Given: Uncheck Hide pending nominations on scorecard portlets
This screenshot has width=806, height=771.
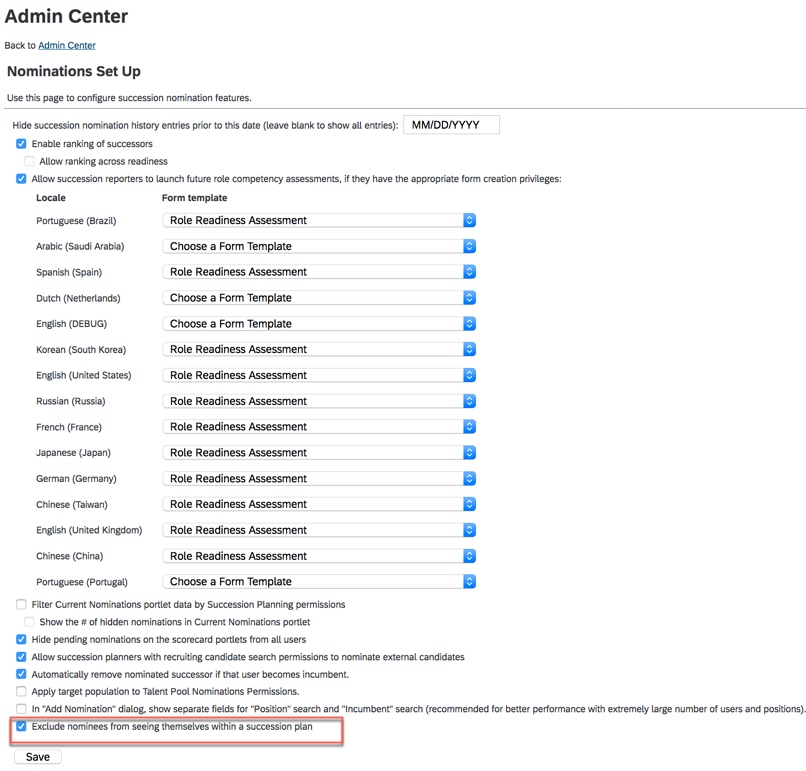Looking at the screenshot, I should point(21,640).
